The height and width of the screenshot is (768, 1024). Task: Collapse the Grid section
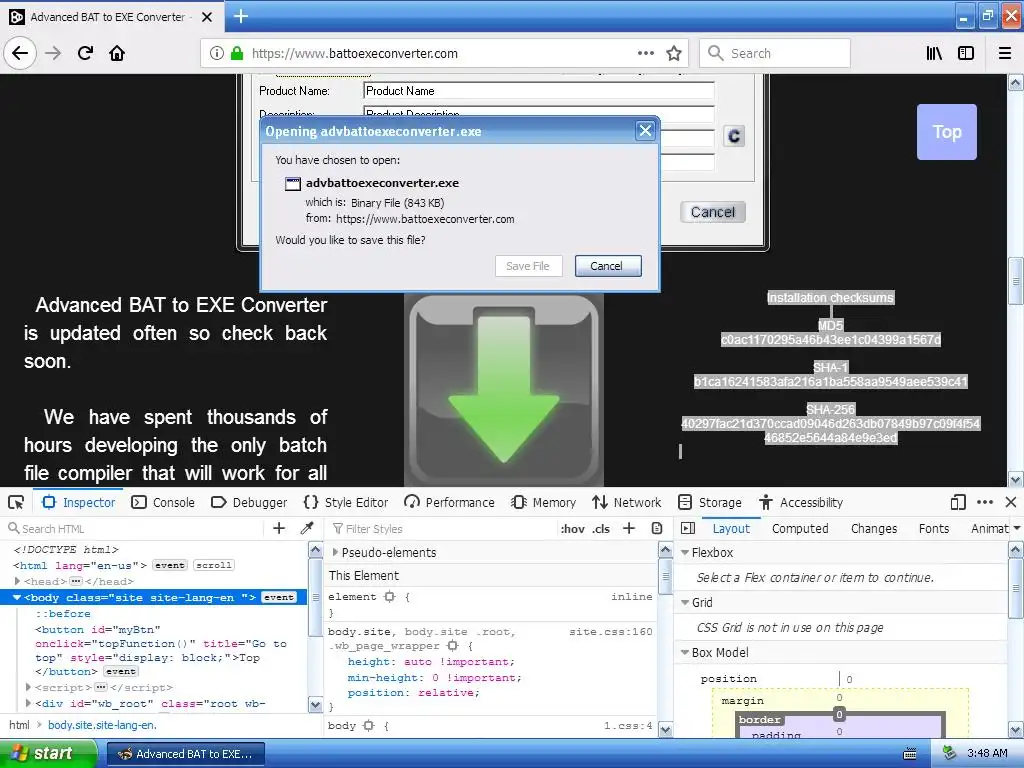click(685, 602)
